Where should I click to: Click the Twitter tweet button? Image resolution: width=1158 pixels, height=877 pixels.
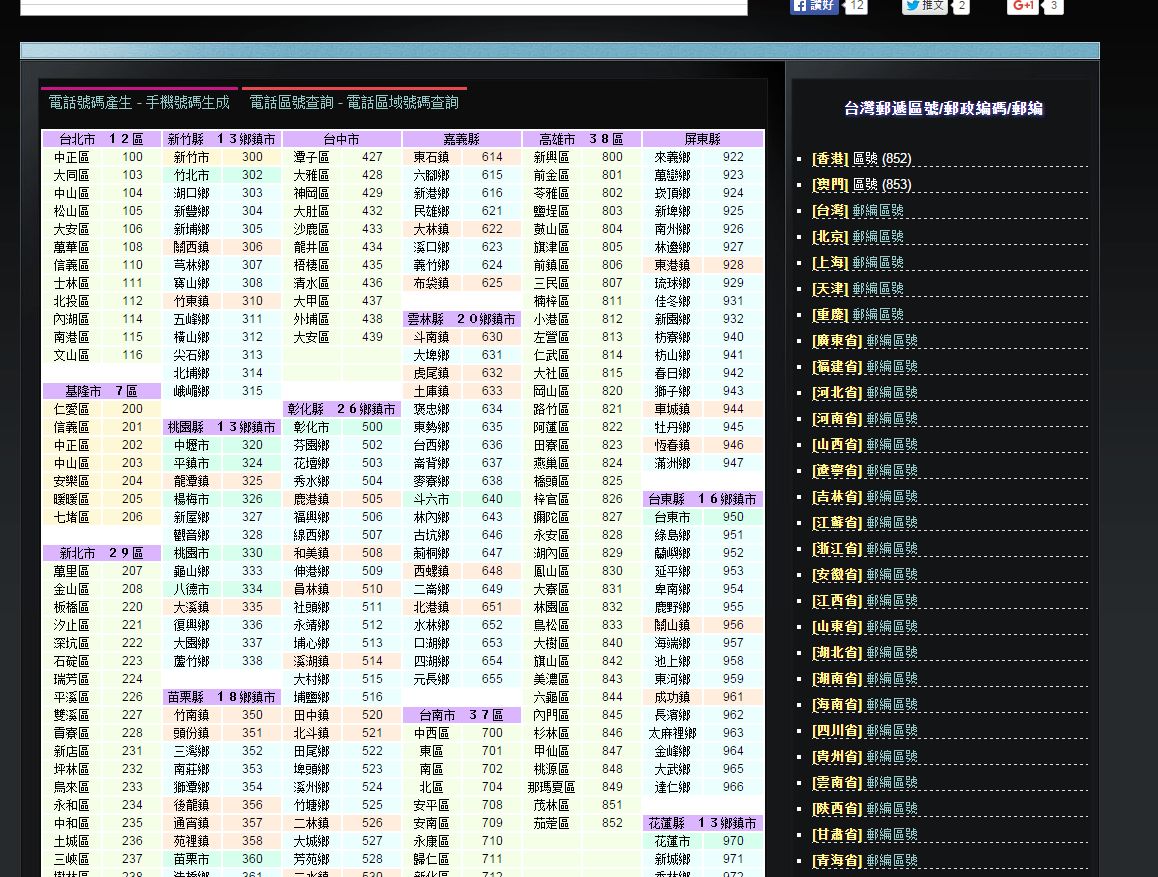tap(925, 6)
